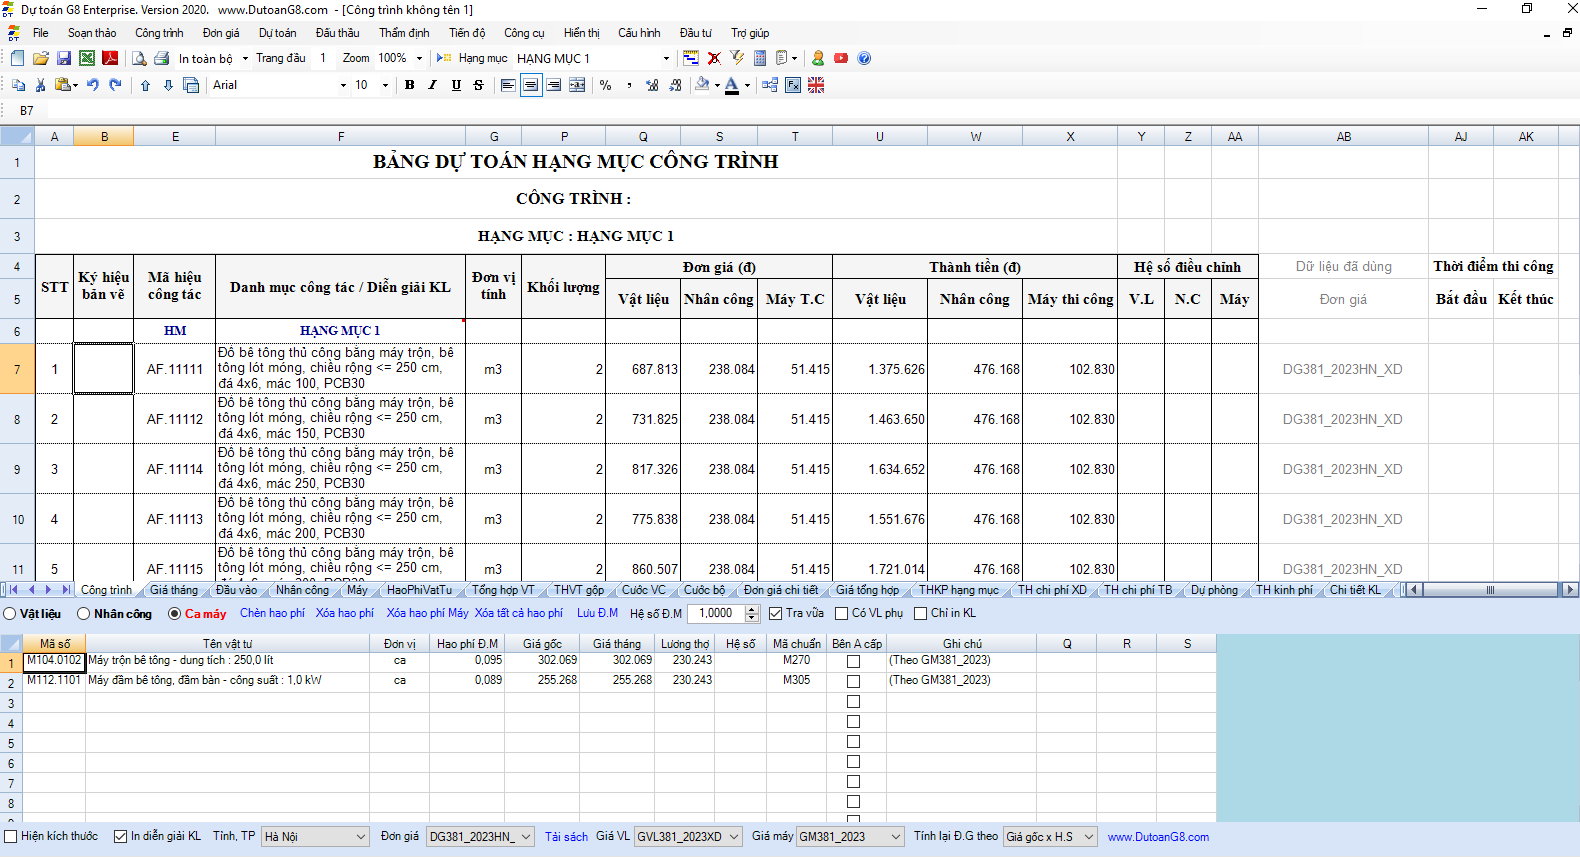Open the Arial font name dropdown
Image resolution: width=1580 pixels, height=857 pixels.
point(343,85)
